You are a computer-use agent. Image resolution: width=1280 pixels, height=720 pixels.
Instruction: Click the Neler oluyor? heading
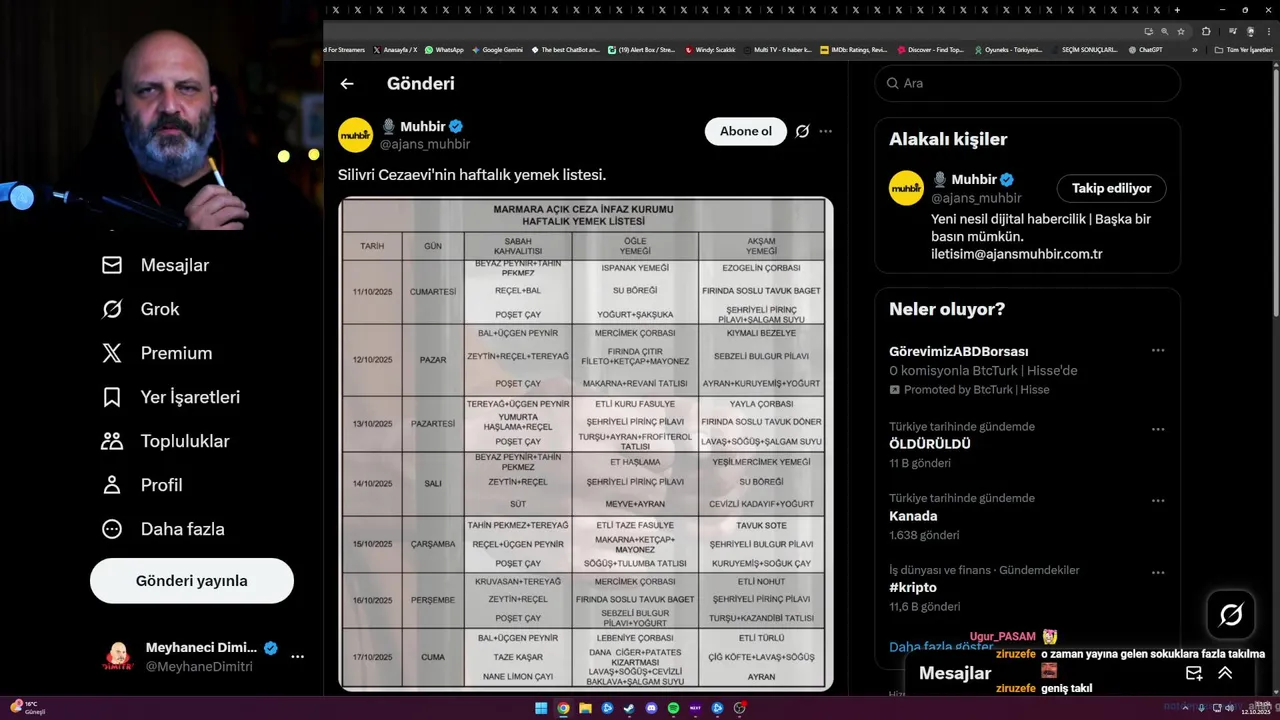click(947, 309)
